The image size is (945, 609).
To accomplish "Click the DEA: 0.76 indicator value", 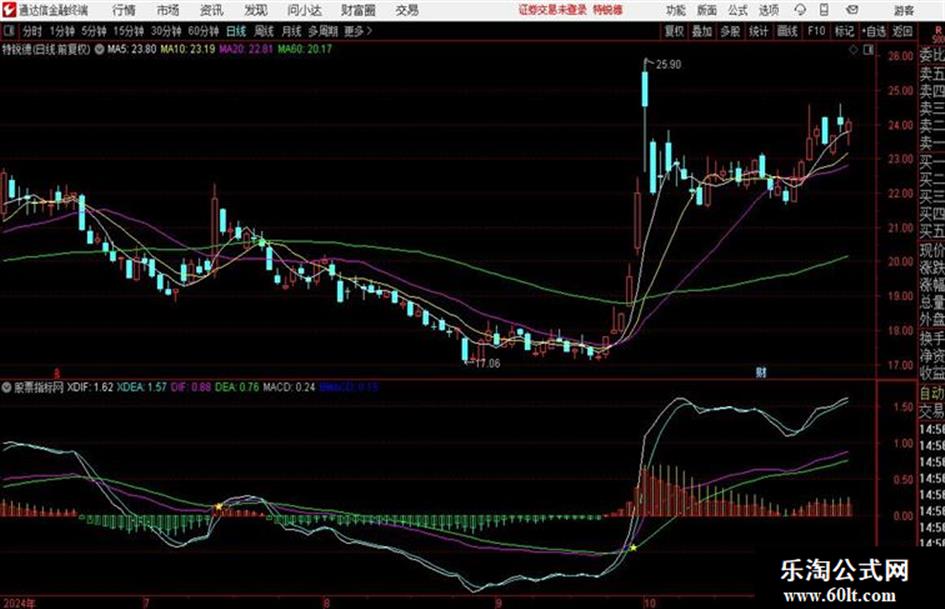I will click(237, 387).
